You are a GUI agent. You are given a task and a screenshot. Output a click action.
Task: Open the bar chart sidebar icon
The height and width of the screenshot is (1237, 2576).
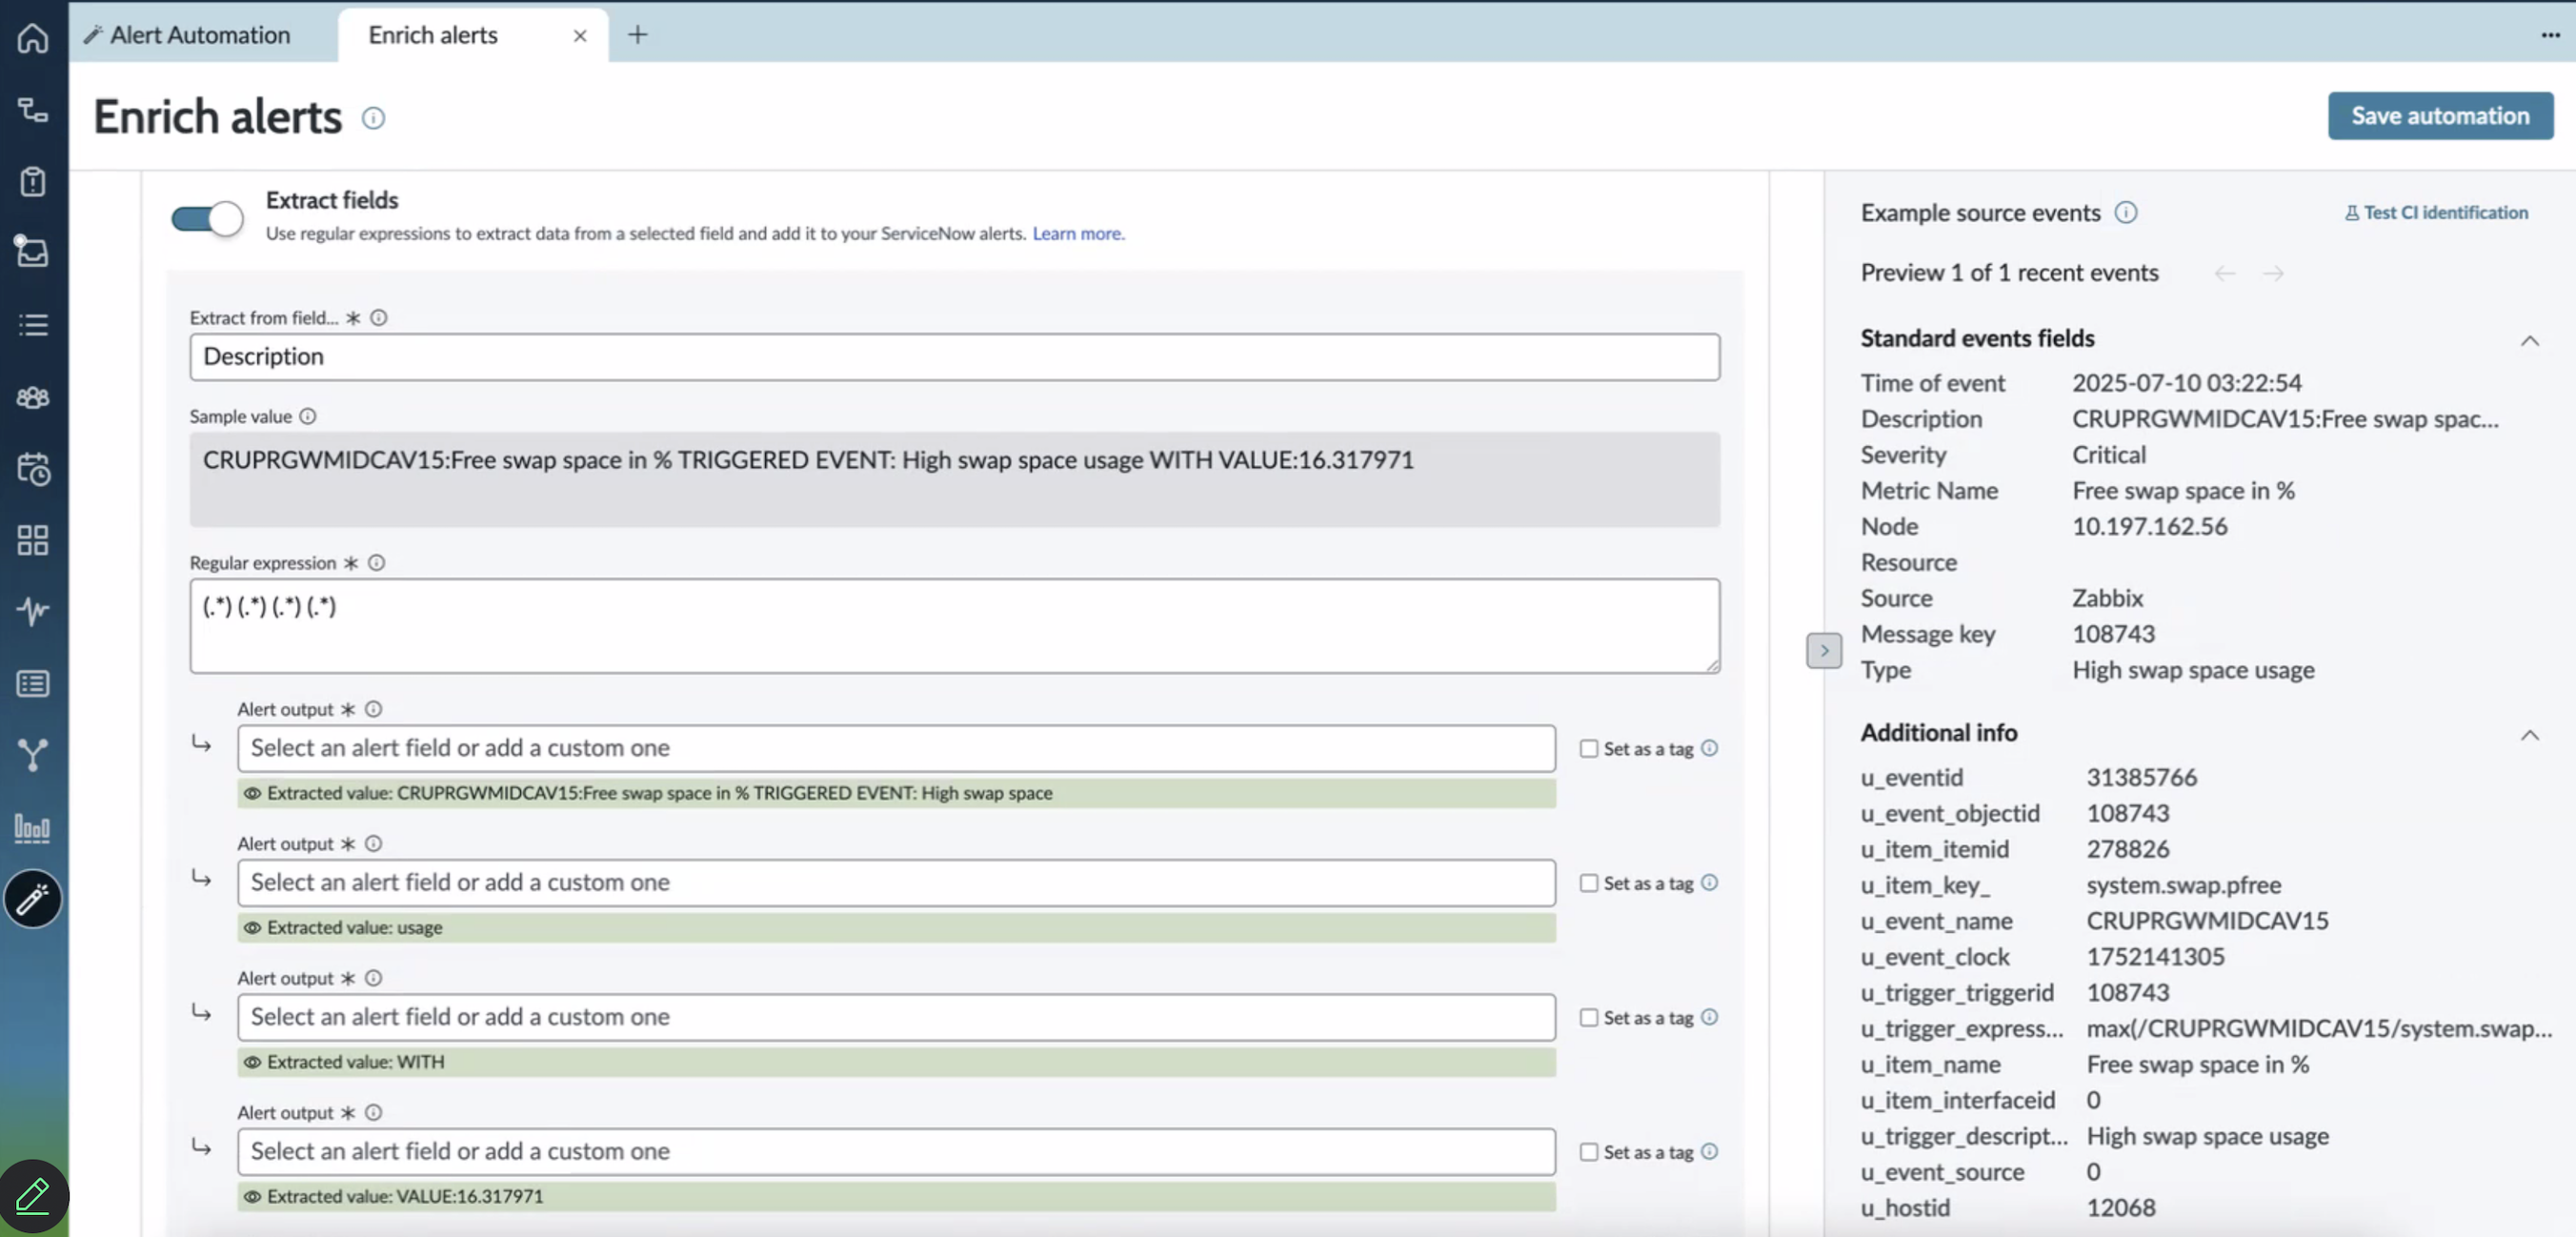[x=33, y=828]
